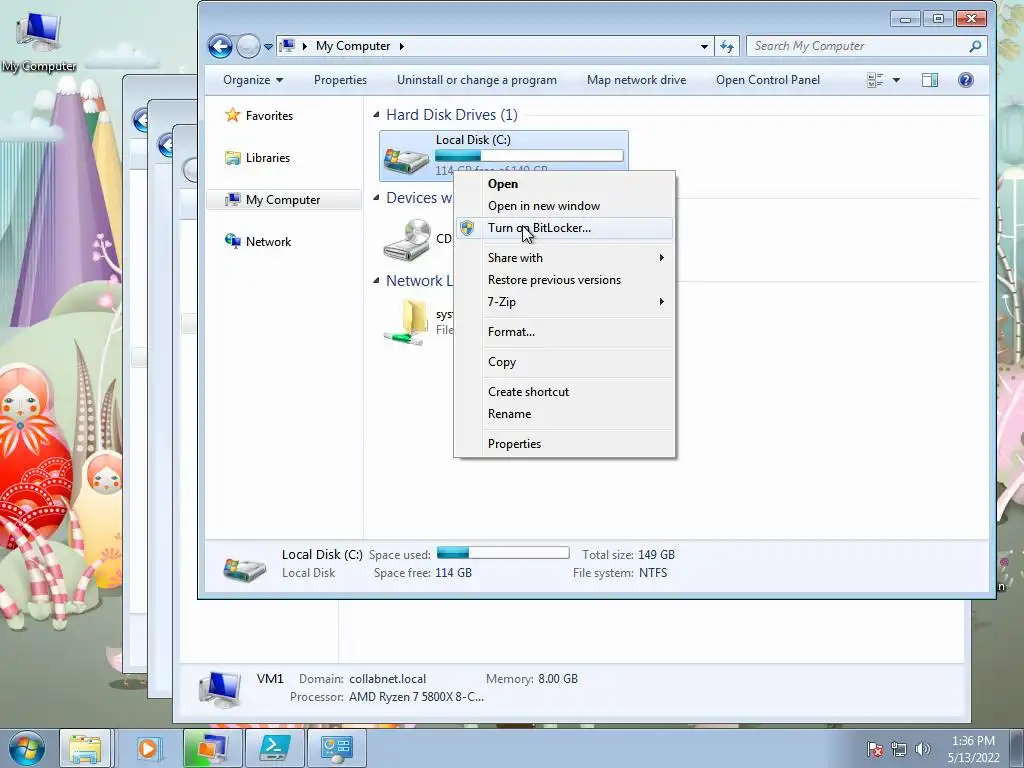The height and width of the screenshot is (768, 1024).
Task: Click the drive icon in details pane
Action: 244,568
